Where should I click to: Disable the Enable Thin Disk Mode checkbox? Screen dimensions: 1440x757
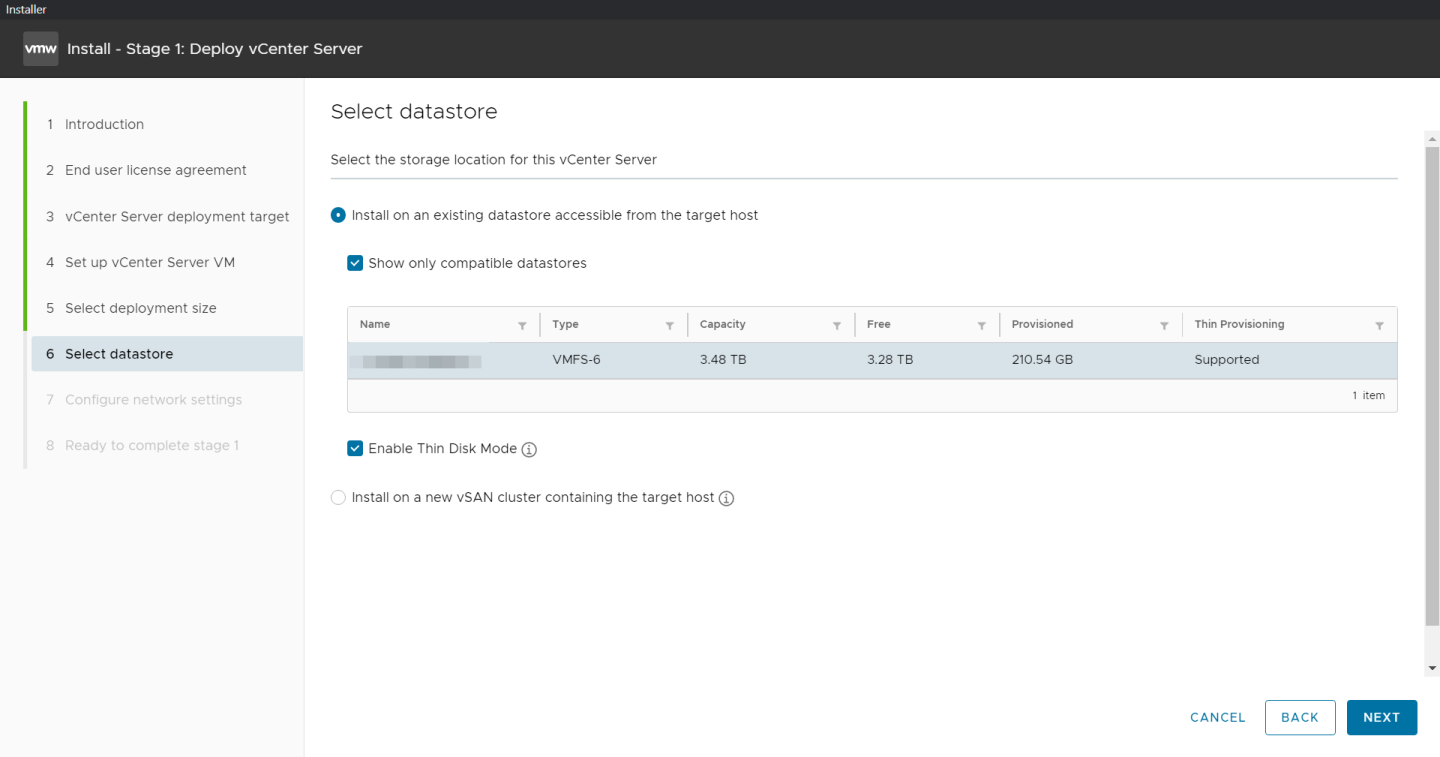(355, 449)
